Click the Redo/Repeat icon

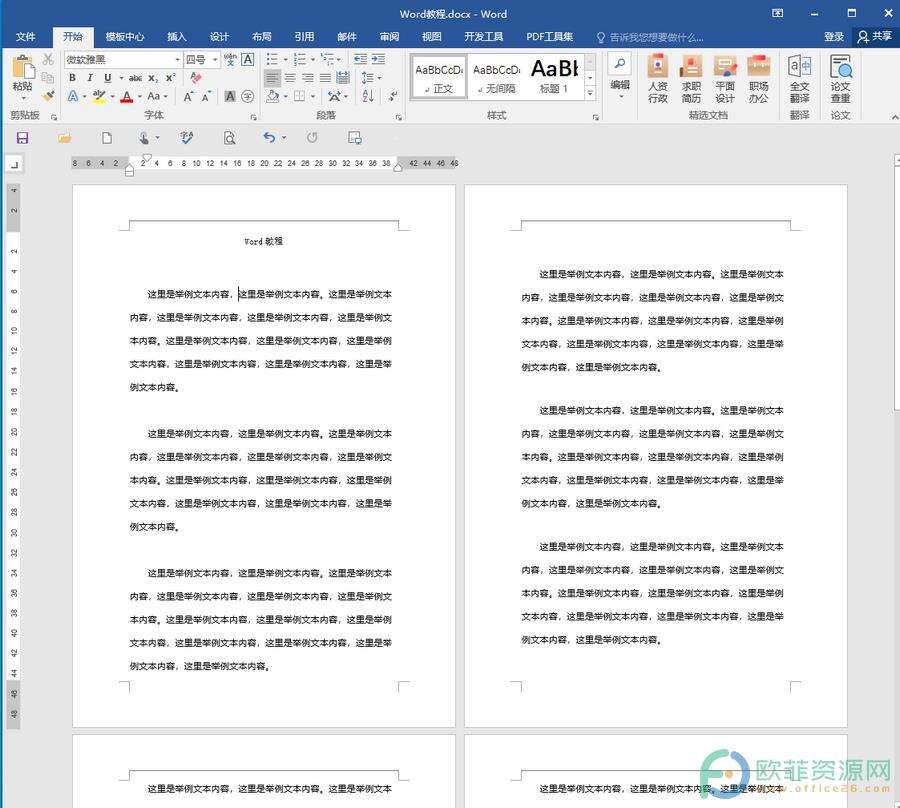(x=312, y=138)
